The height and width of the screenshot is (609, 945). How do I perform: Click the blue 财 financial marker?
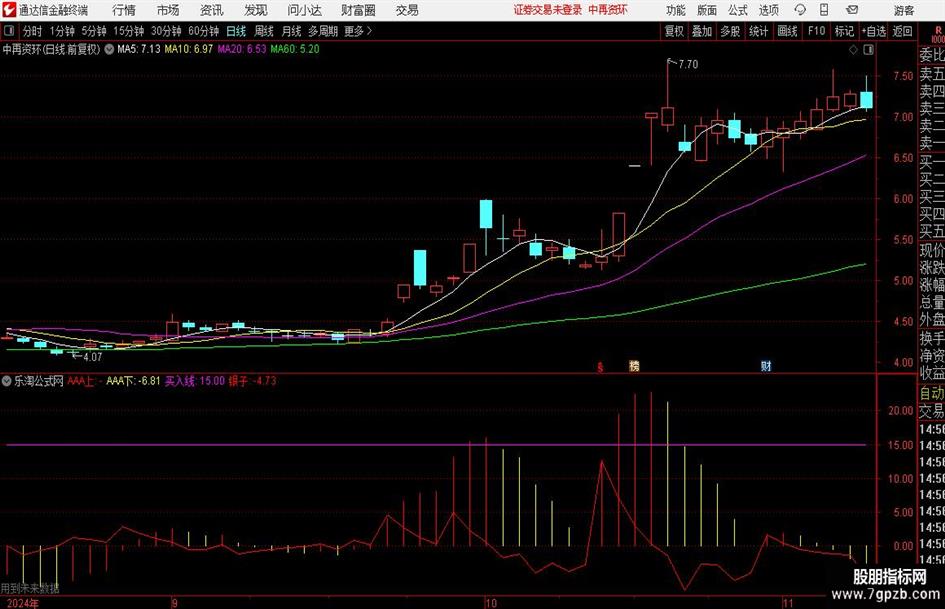tap(766, 366)
